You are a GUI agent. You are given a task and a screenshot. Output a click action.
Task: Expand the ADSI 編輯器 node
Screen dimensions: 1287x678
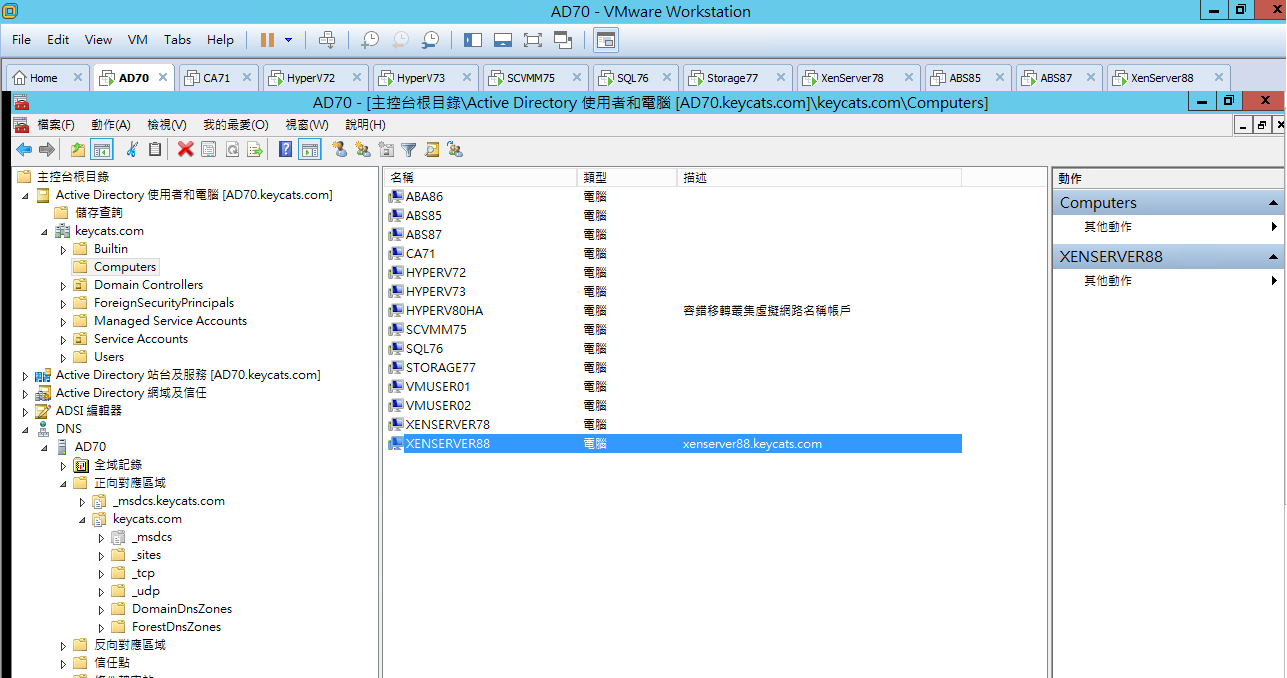25,411
